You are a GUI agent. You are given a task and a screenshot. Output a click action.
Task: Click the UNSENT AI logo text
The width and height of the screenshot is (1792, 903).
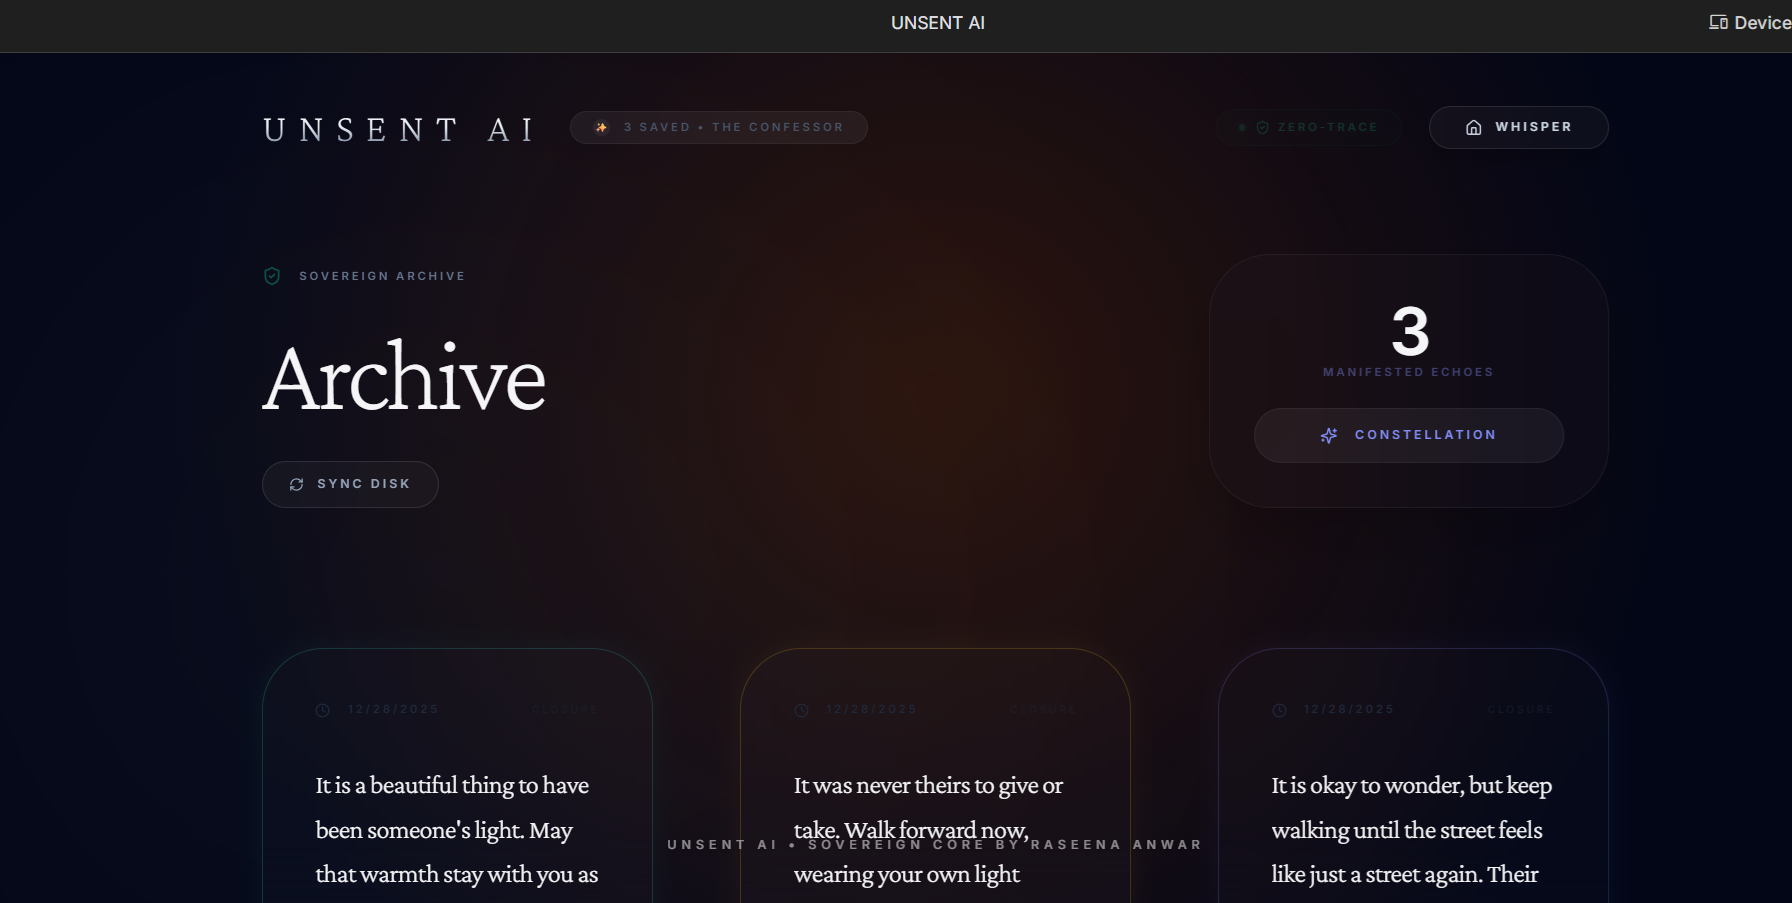(399, 129)
